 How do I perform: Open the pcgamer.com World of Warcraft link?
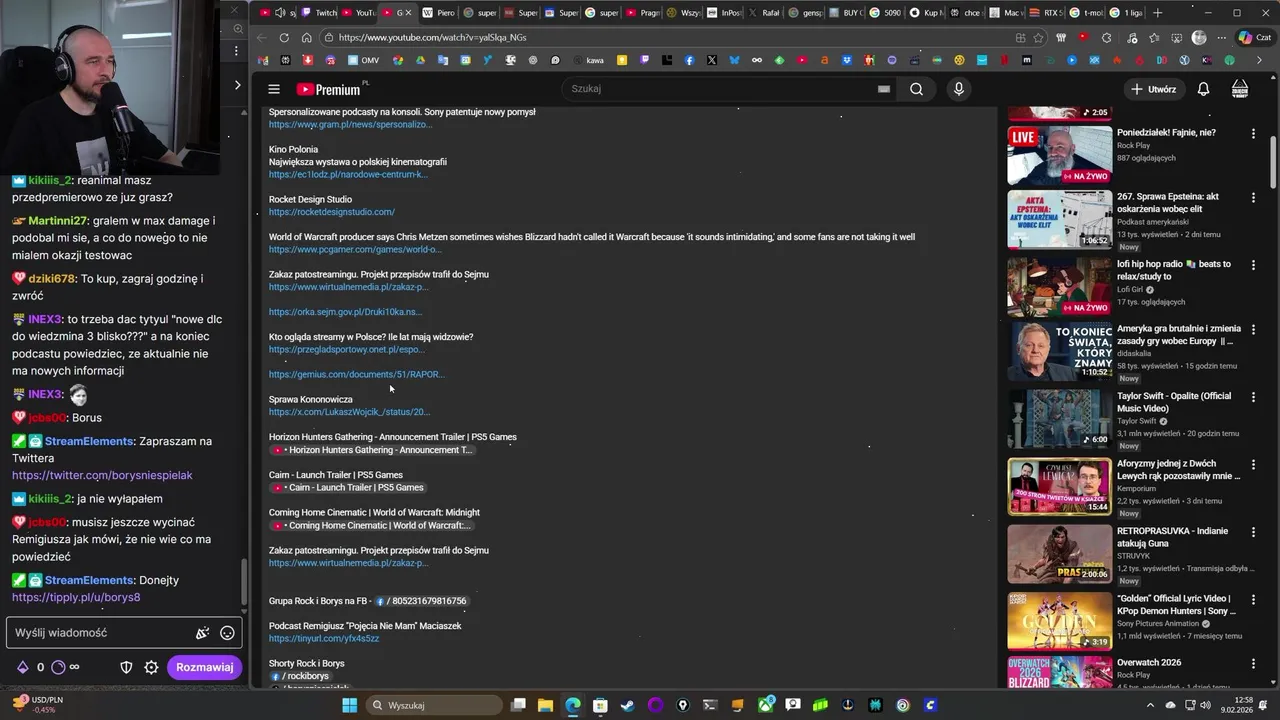coord(355,250)
